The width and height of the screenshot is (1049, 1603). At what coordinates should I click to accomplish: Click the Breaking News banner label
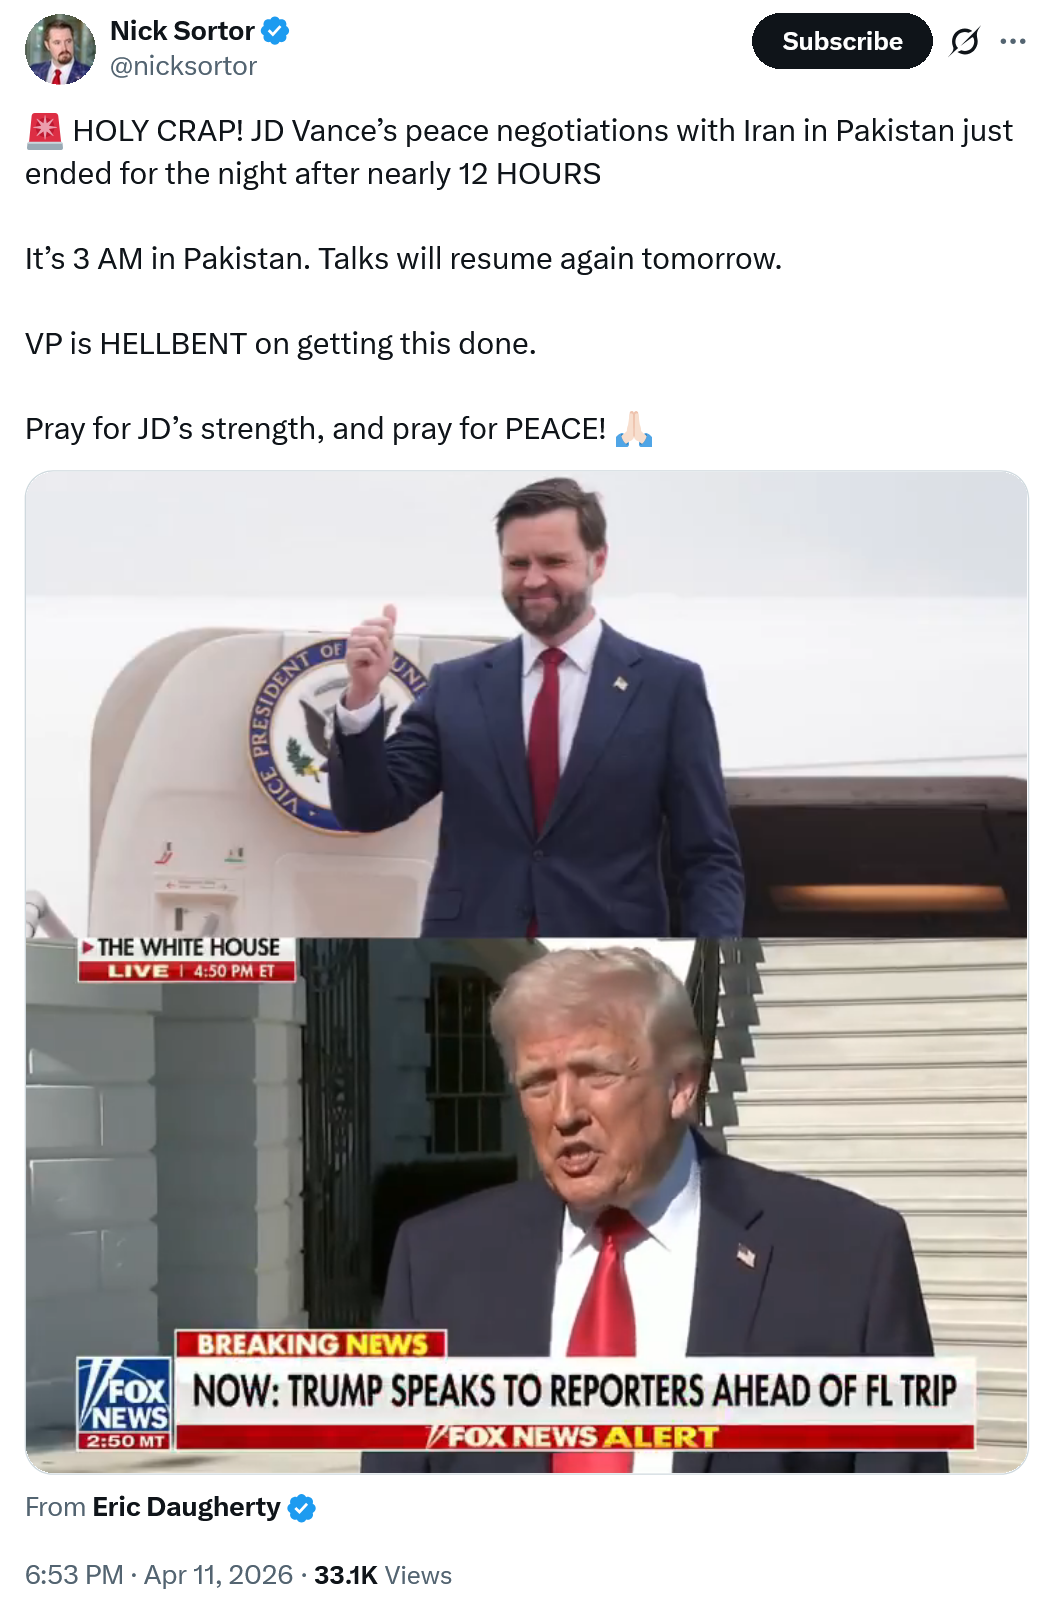tap(311, 1344)
